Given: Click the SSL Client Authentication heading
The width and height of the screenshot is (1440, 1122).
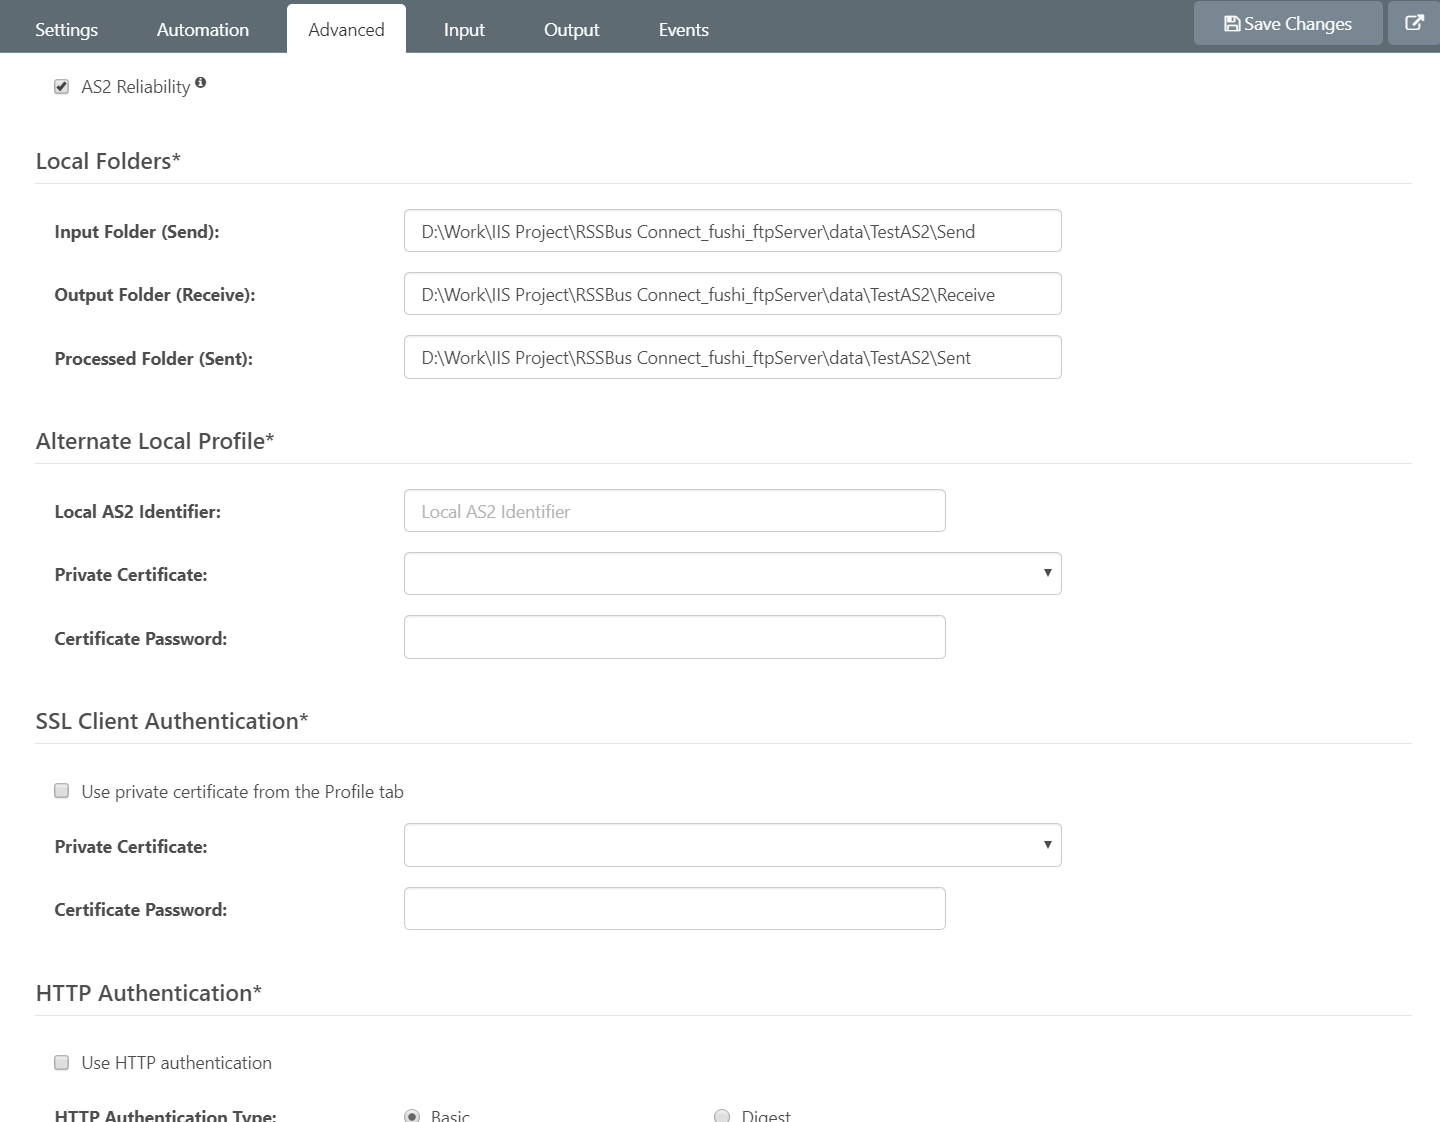Looking at the screenshot, I should (172, 721).
